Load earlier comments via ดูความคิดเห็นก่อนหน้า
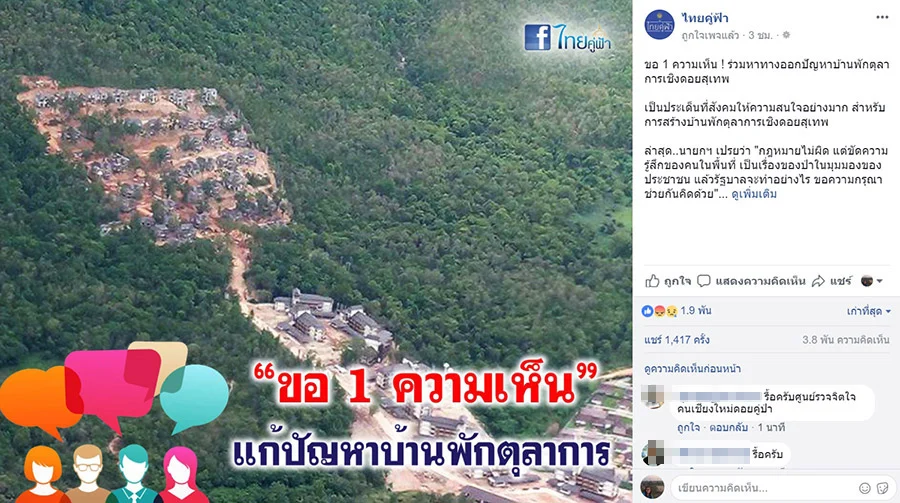 (692, 369)
